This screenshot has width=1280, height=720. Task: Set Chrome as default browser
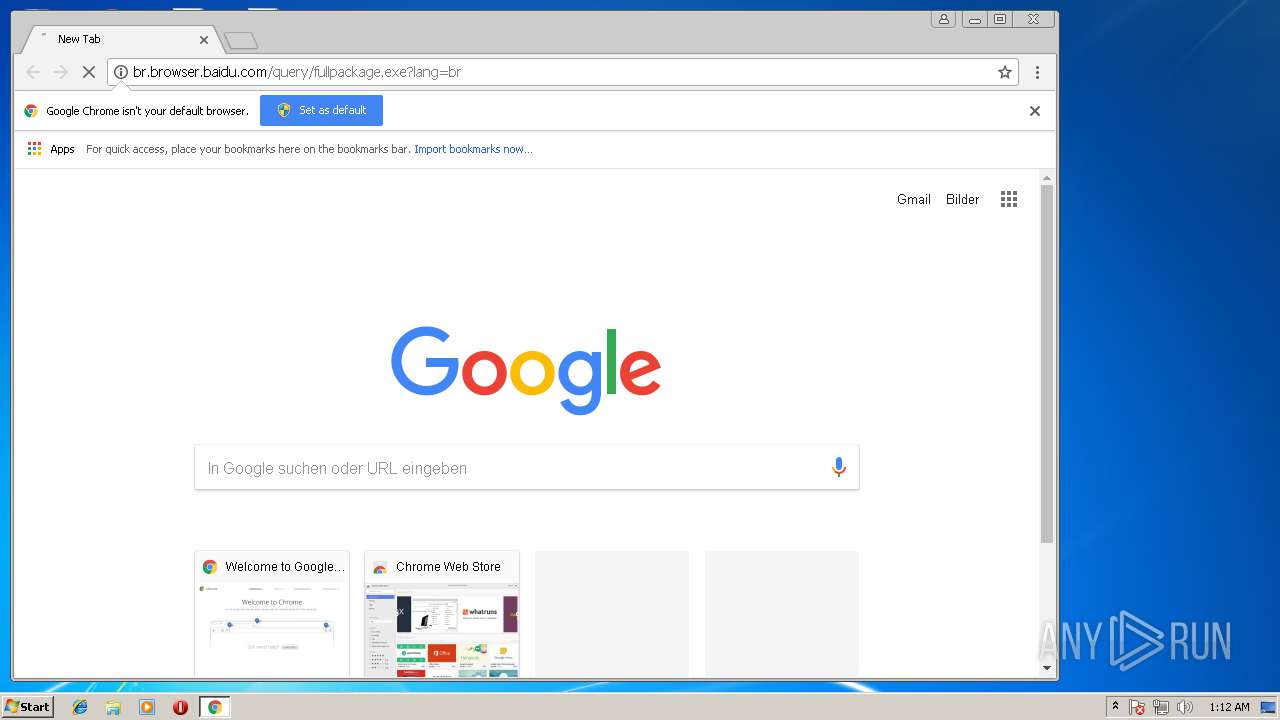(321, 110)
